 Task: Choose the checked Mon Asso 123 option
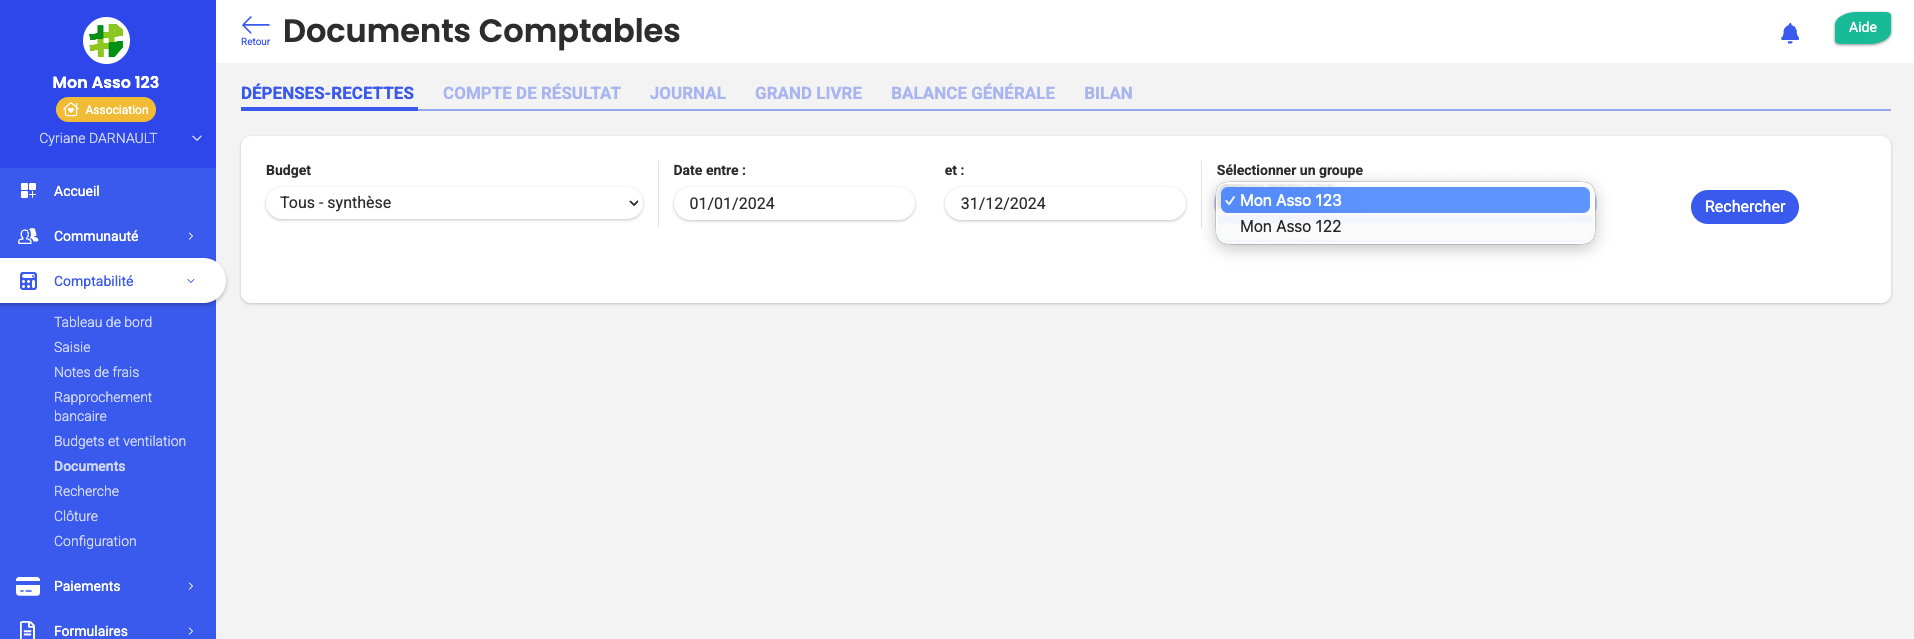point(1290,201)
